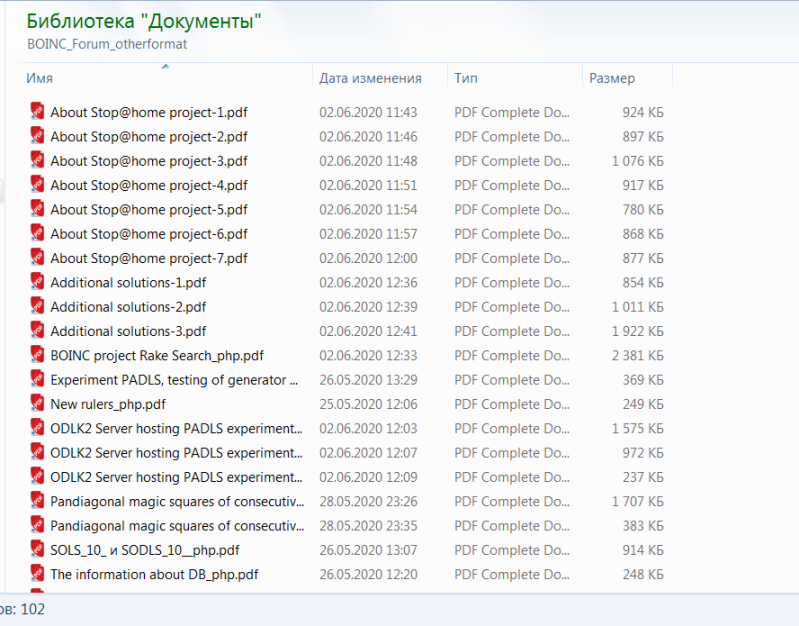This screenshot has width=799, height=626.
Task: Click PDF icon of Additional solutions-3.pdf
Action: click(x=37, y=330)
